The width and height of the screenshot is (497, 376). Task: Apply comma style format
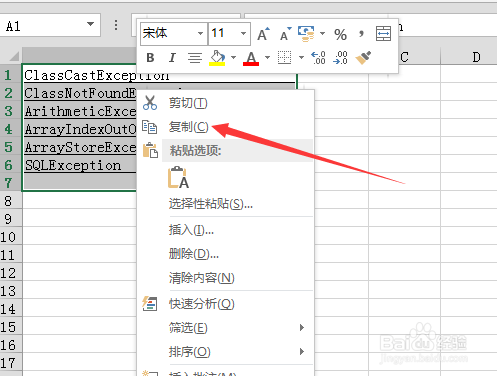(361, 34)
